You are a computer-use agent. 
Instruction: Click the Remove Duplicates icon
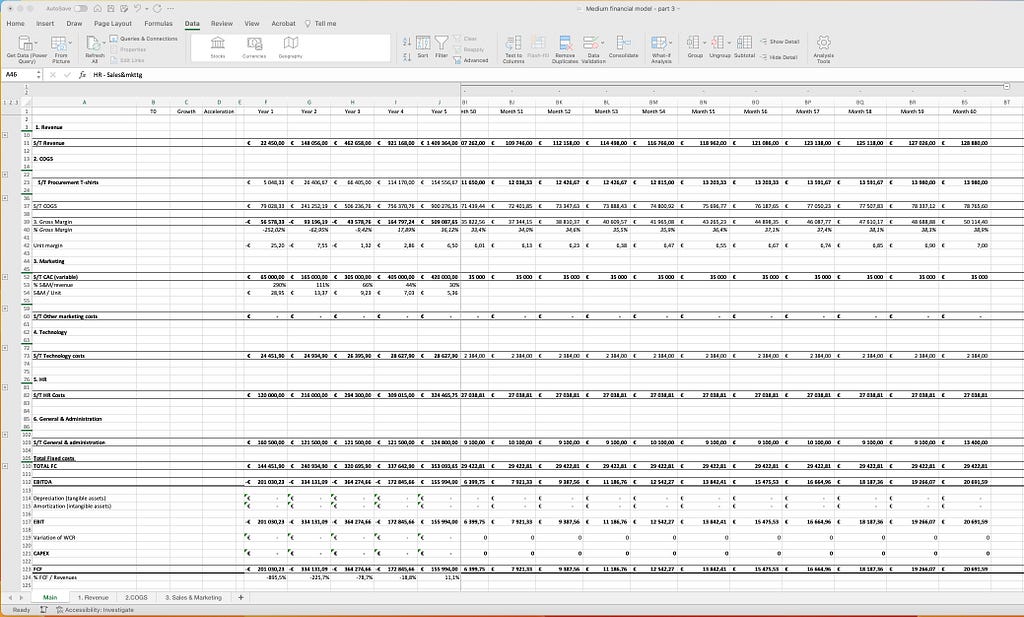coord(566,43)
